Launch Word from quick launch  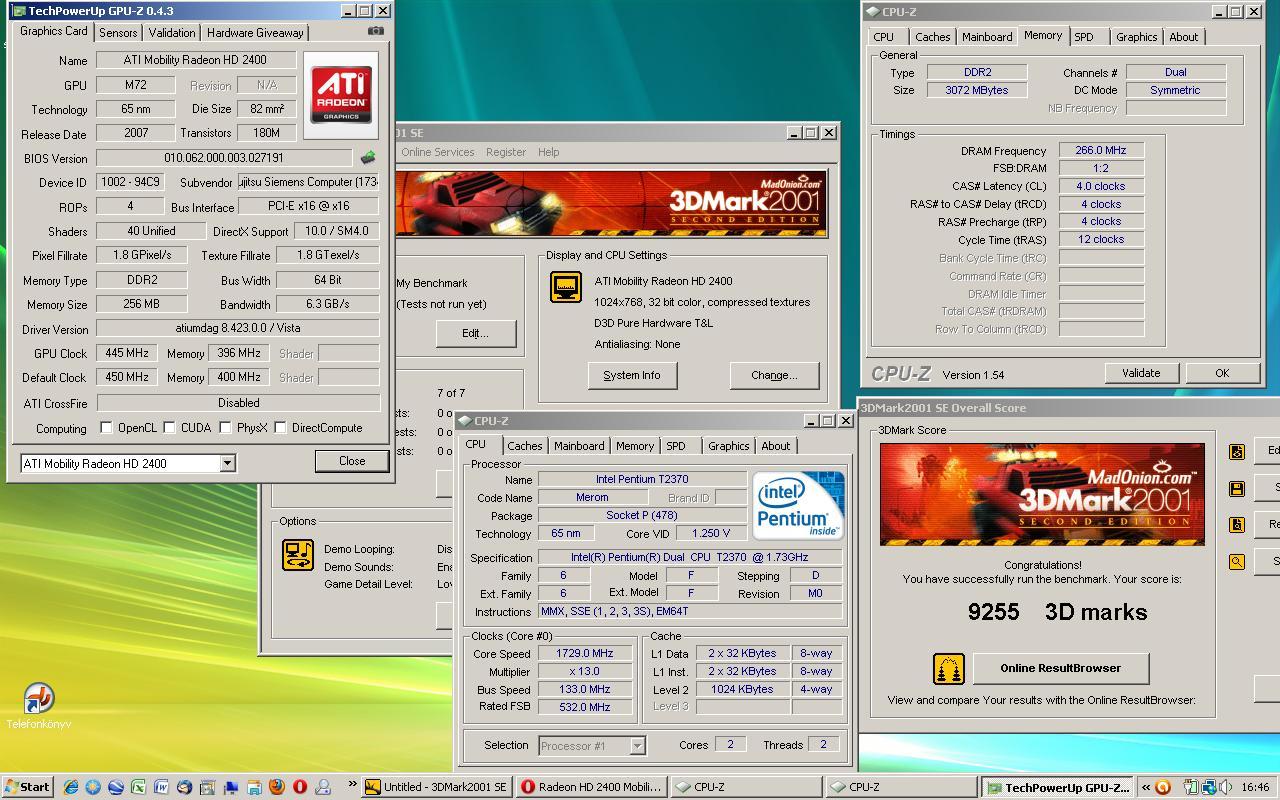[x=161, y=787]
